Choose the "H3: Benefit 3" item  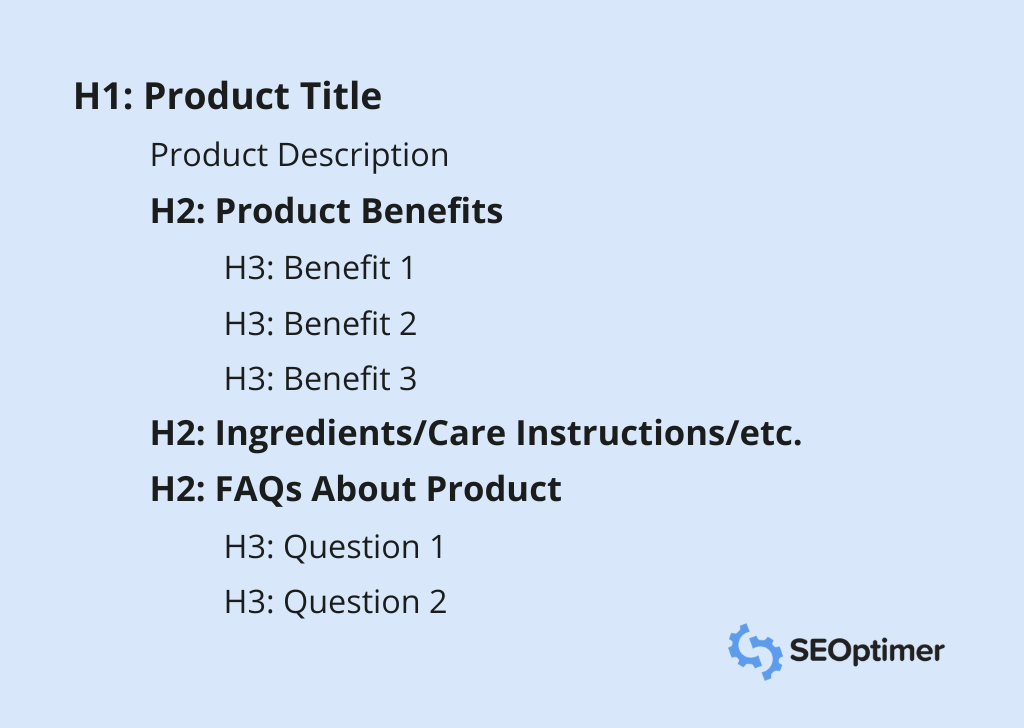tap(320, 379)
